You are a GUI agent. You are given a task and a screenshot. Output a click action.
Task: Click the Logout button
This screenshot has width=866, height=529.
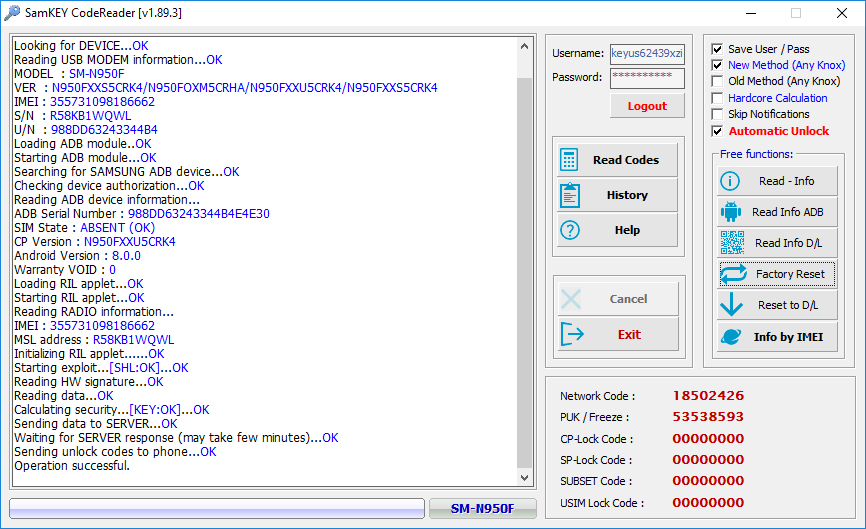pyautogui.click(x=647, y=106)
